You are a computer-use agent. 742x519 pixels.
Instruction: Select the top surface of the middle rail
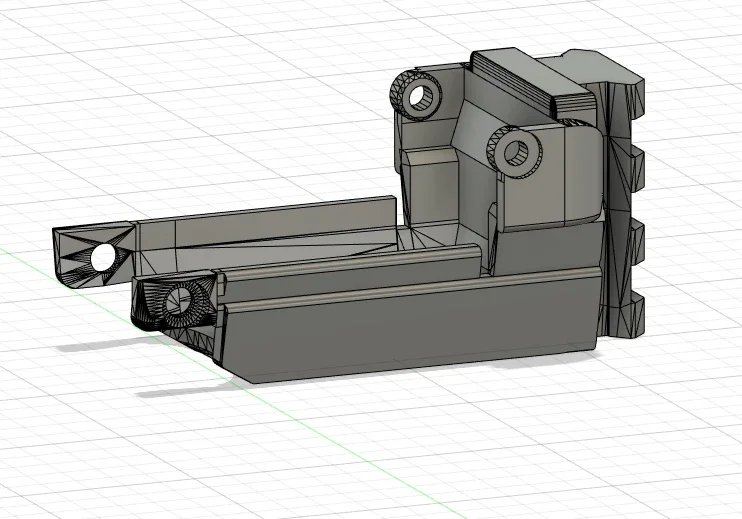pos(350,265)
